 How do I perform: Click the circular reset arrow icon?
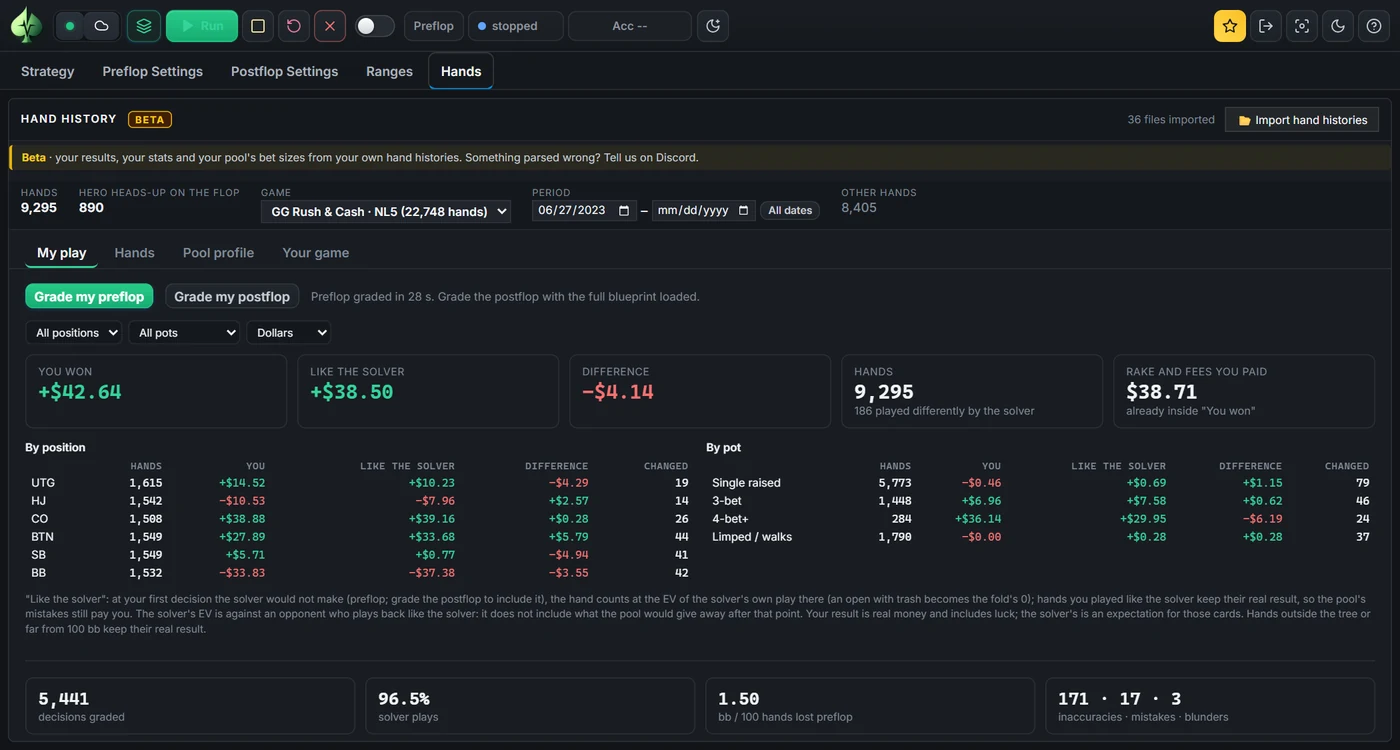(294, 26)
